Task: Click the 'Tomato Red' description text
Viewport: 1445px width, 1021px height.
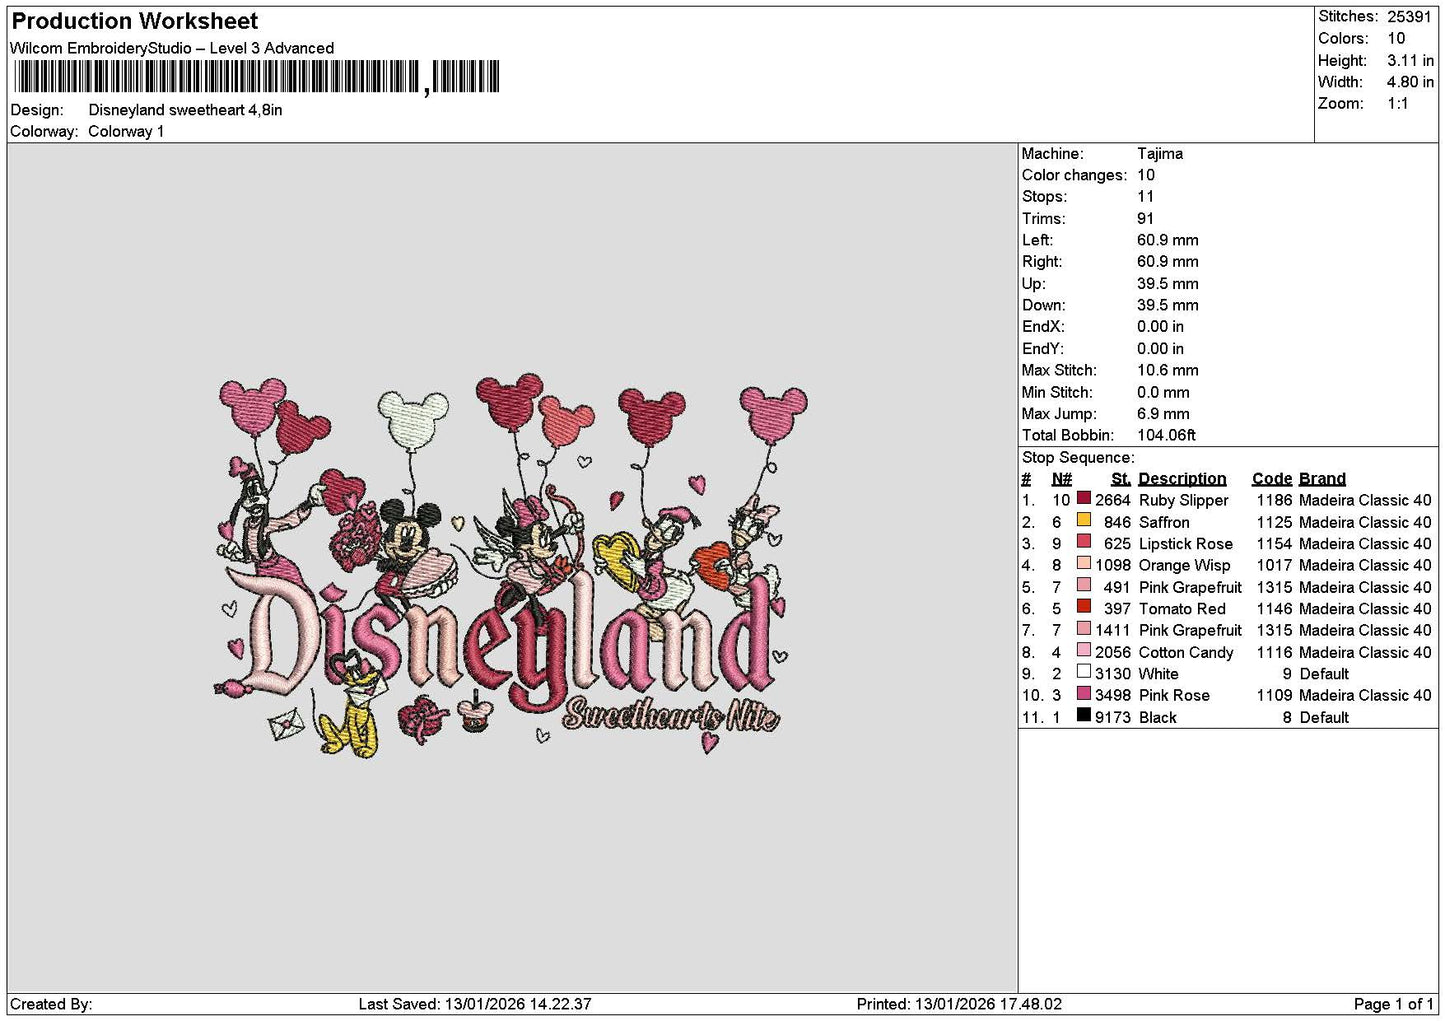Action: pyautogui.click(x=1182, y=609)
